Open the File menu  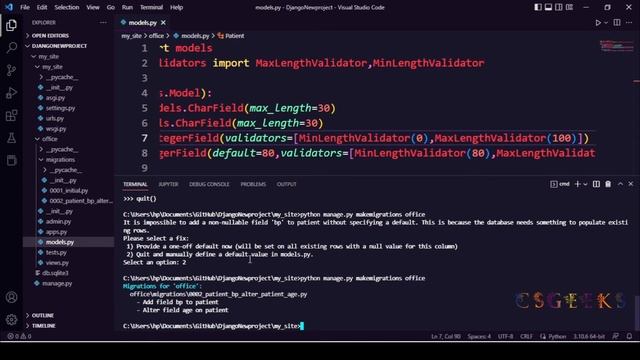click(25, 7)
